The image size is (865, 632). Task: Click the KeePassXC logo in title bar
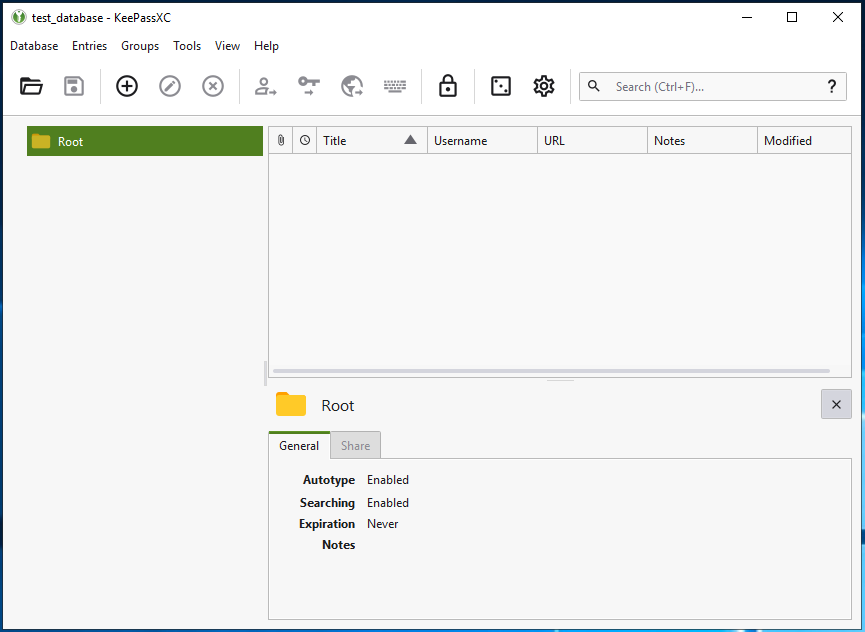point(19,17)
